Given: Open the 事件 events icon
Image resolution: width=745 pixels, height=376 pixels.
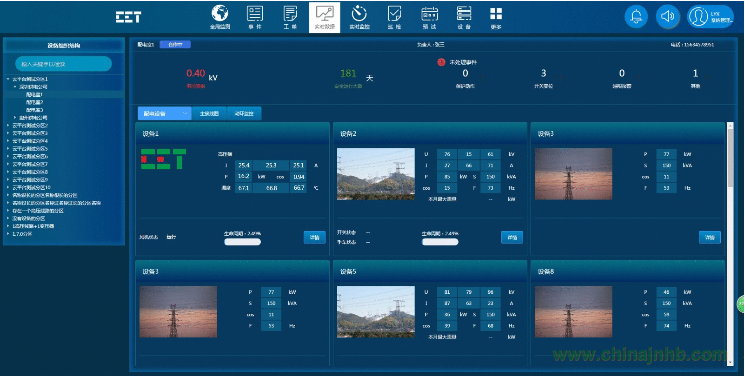Looking at the screenshot, I should [x=255, y=17].
